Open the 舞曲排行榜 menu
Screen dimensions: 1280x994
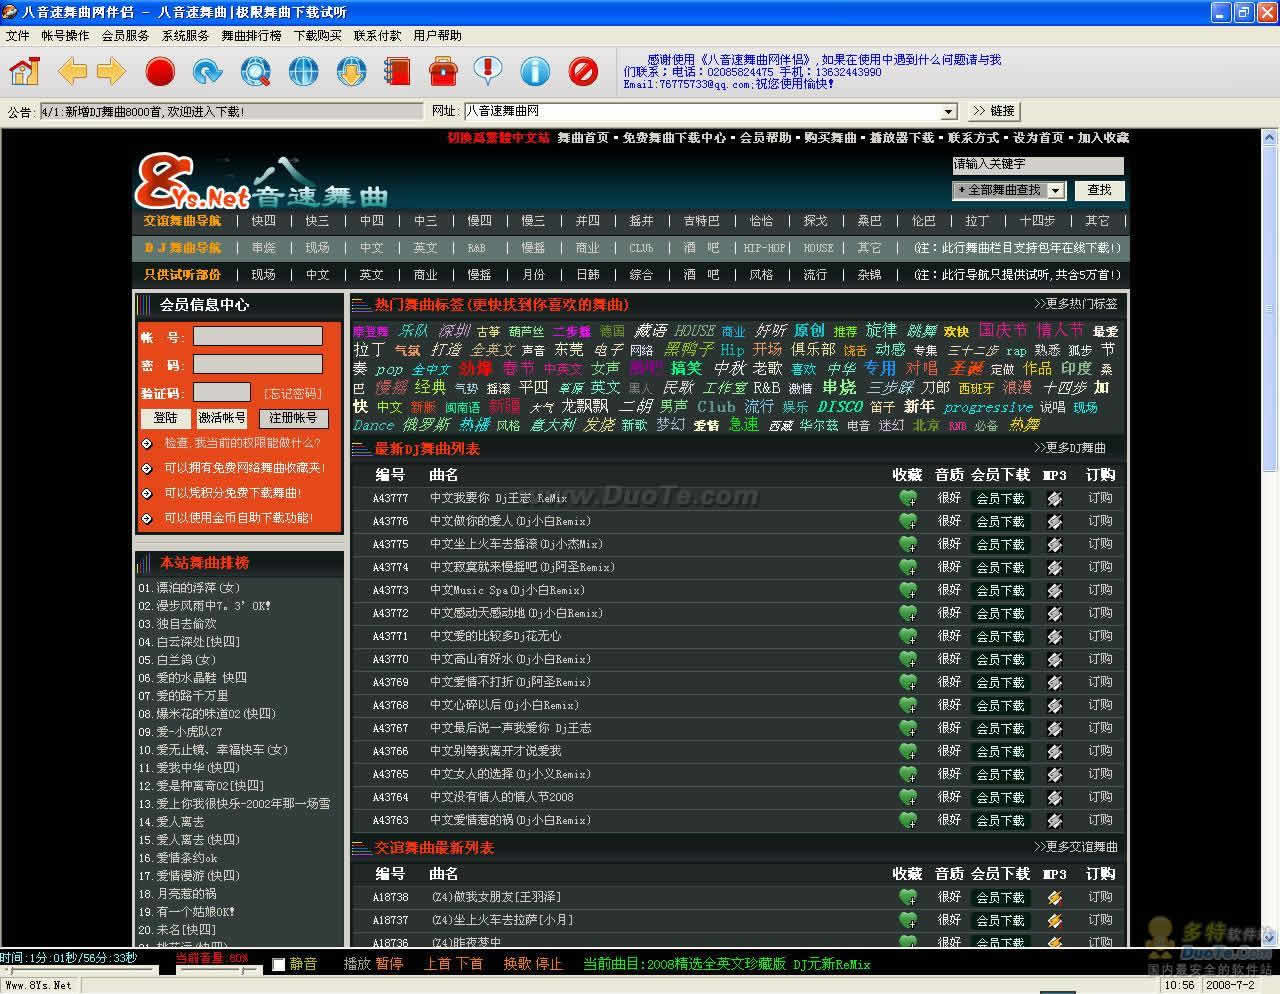point(251,36)
